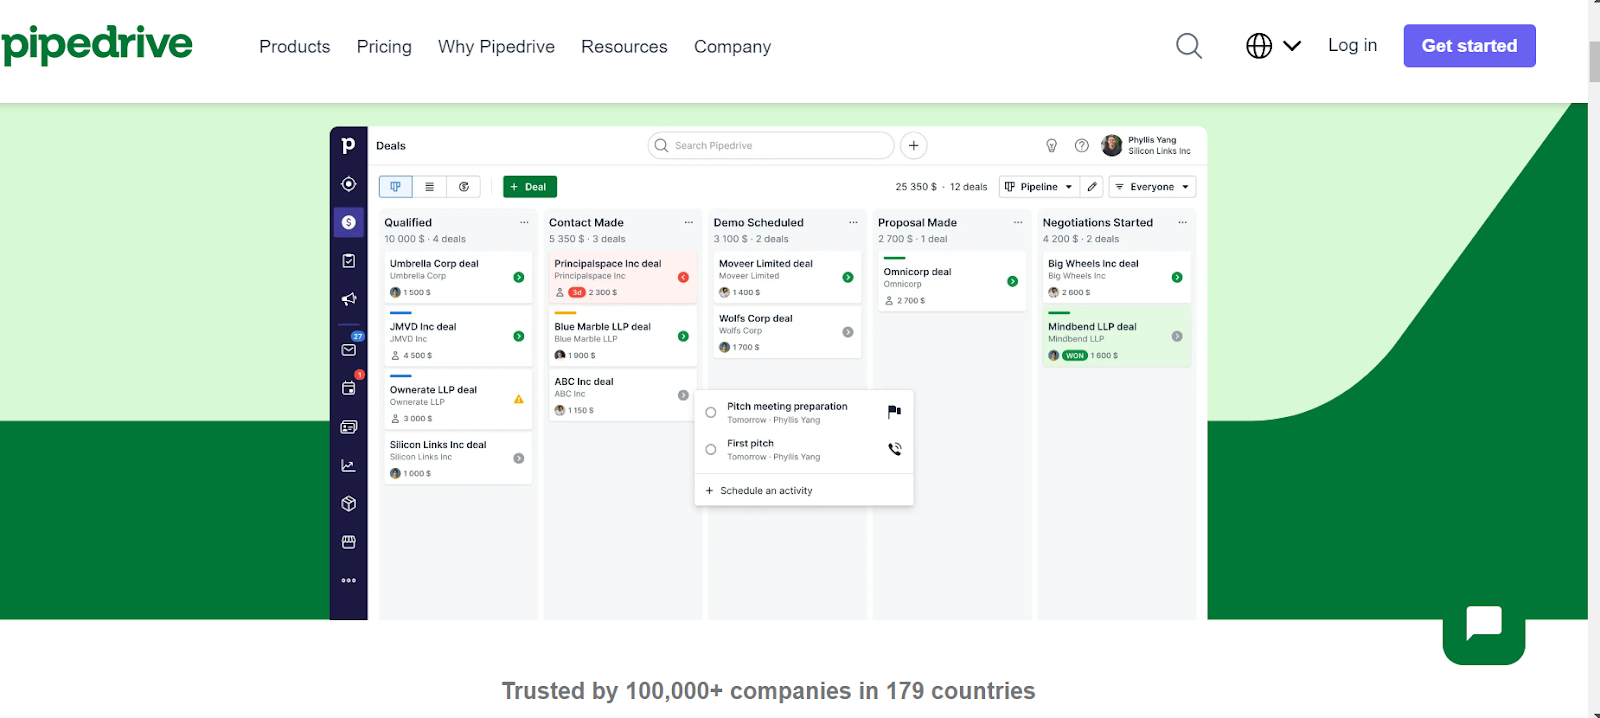The width and height of the screenshot is (1600, 718).
Task: Click the lightbulb sales assistant icon
Action: (1051, 146)
